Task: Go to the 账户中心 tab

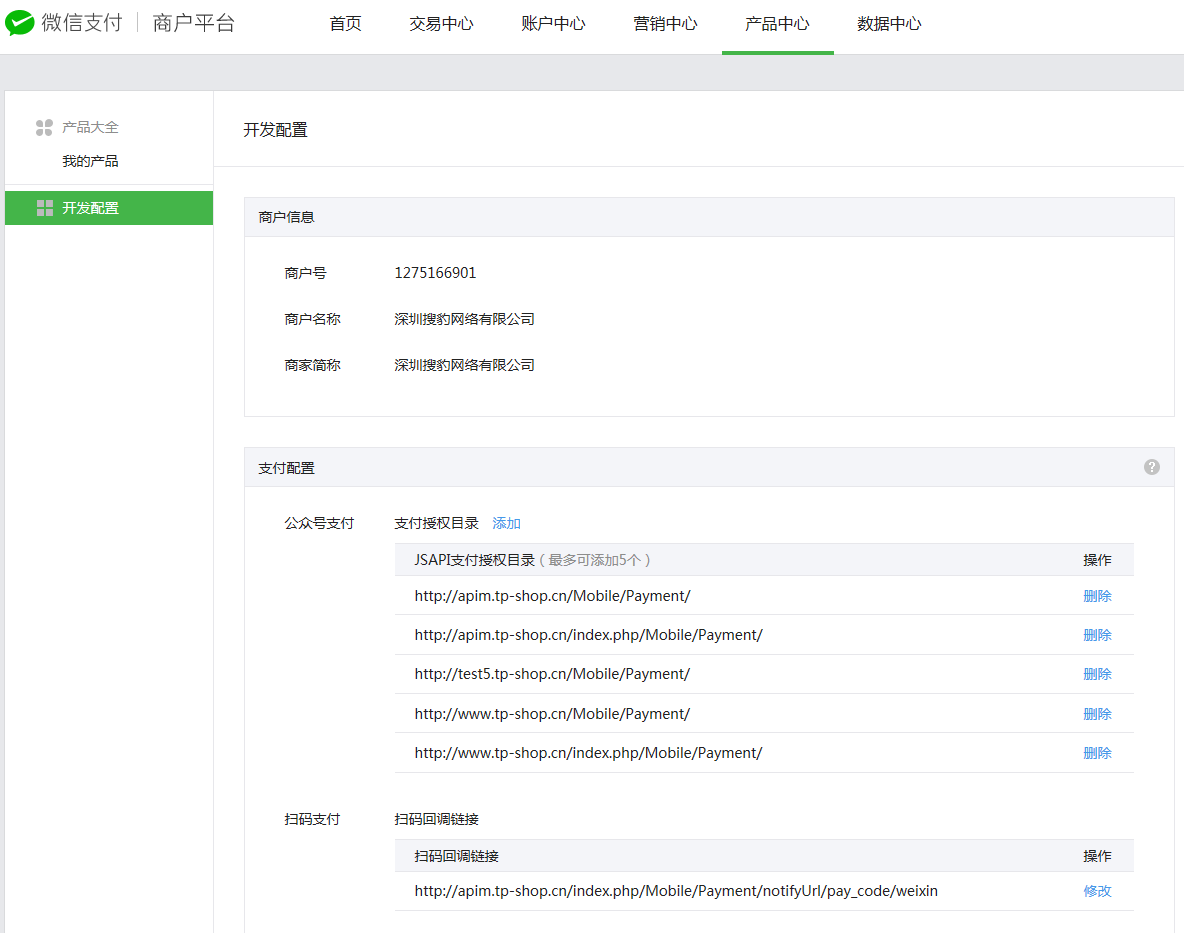Action: [553, 24]
